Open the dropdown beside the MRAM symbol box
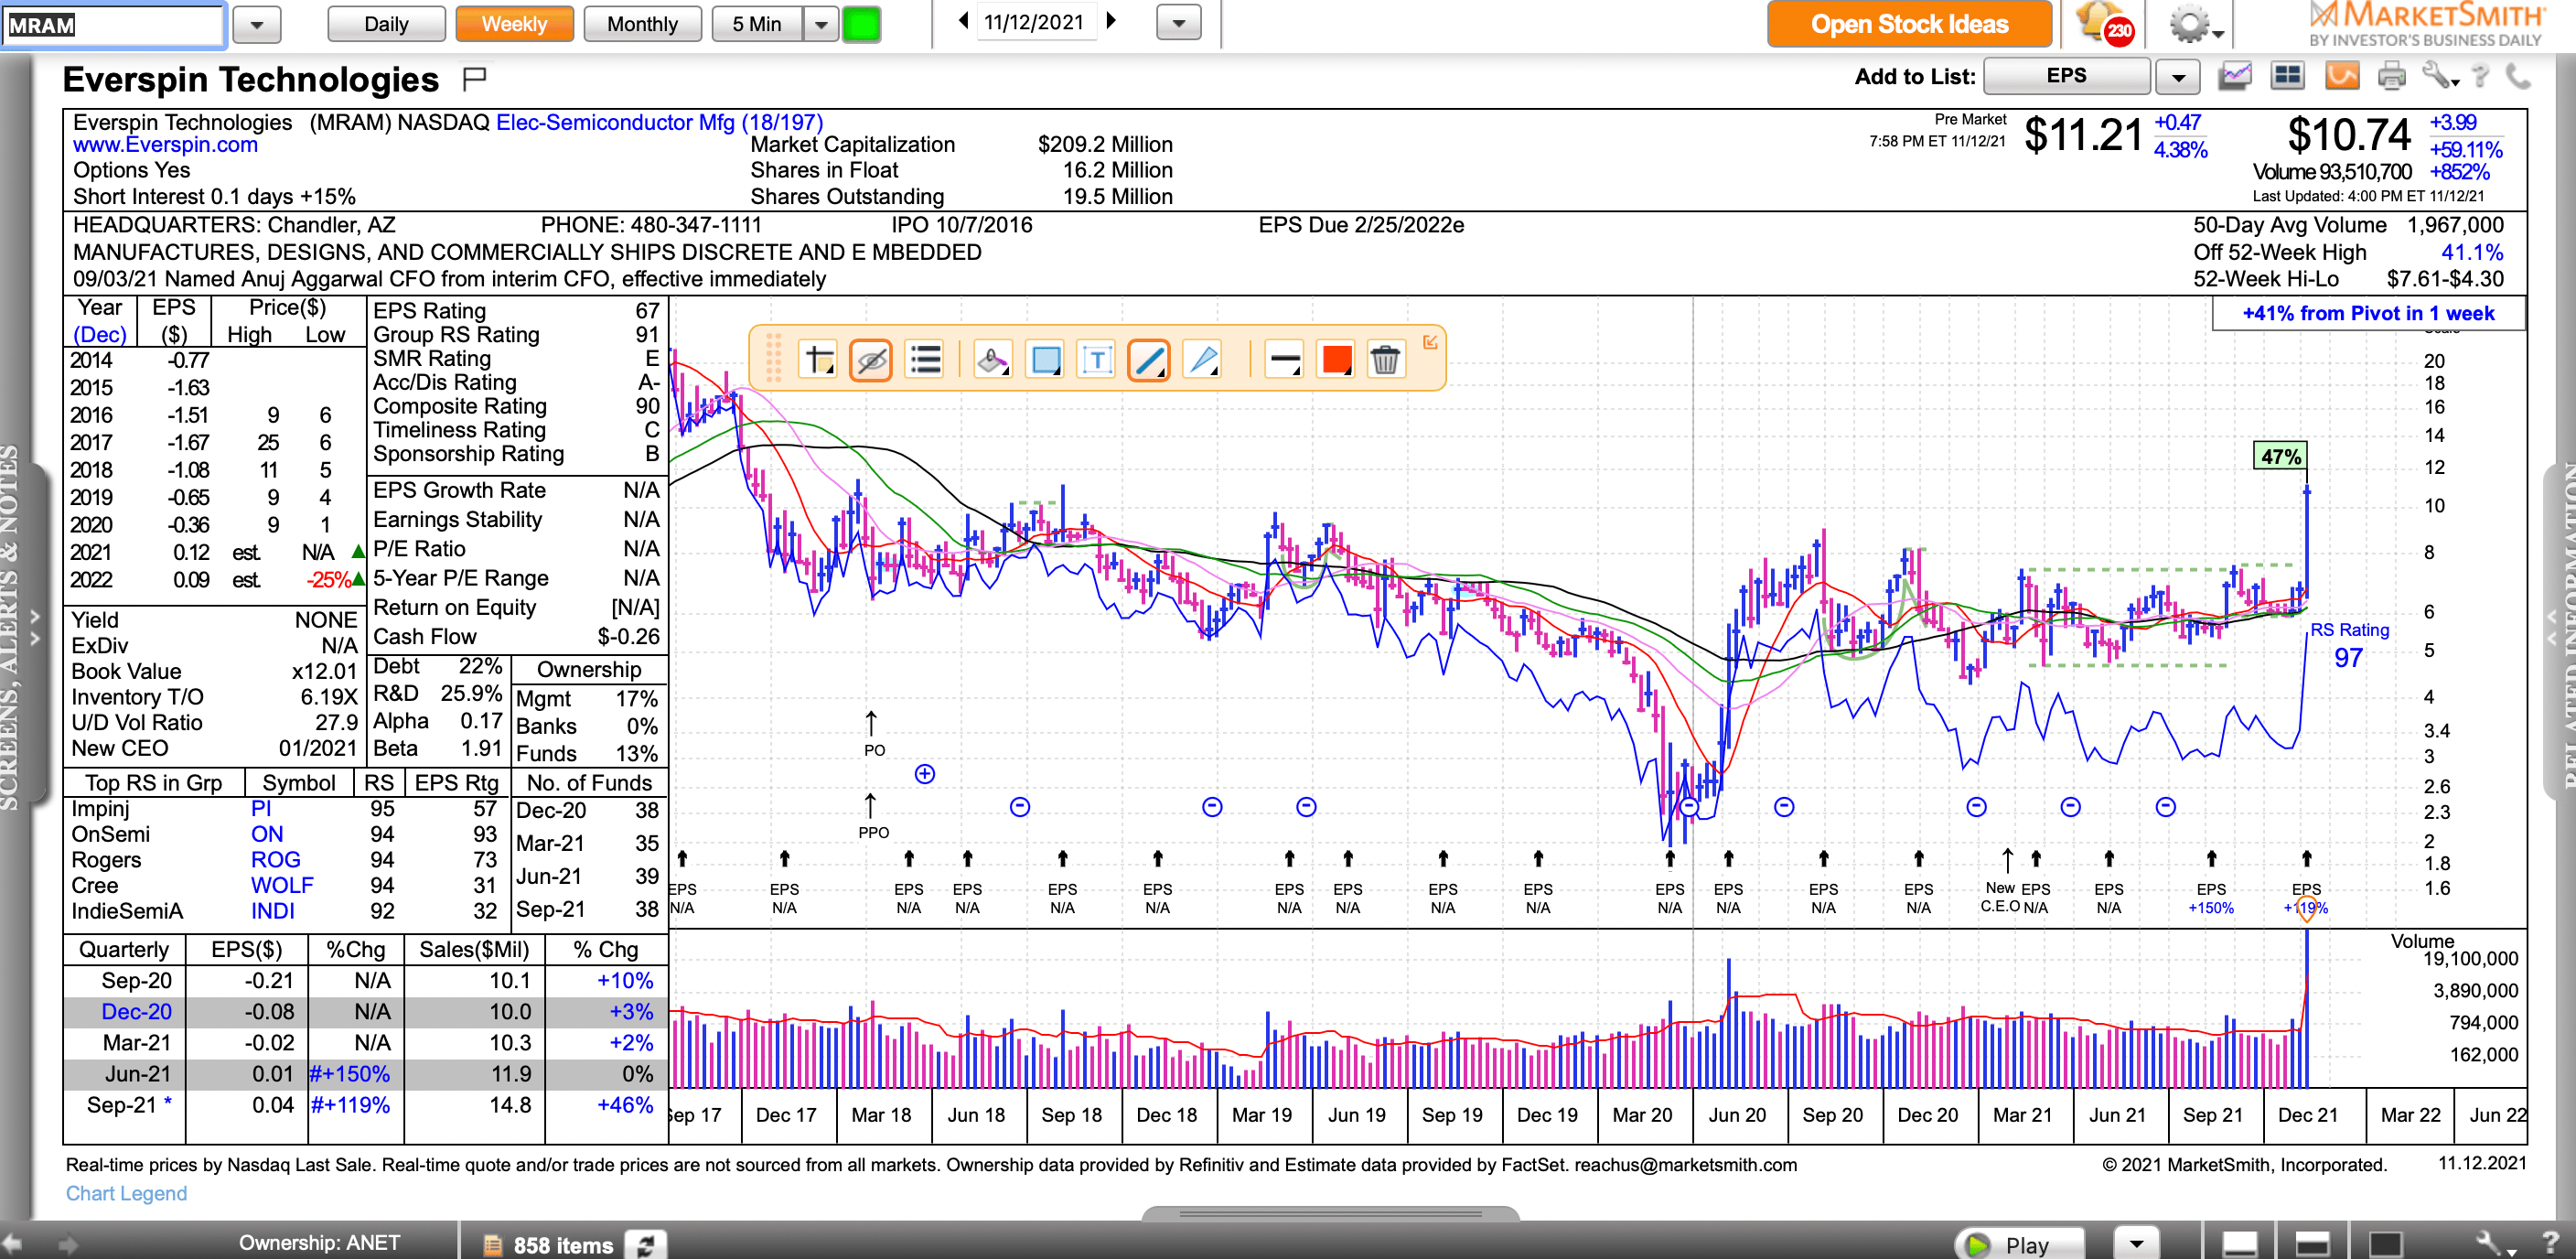Viewport: 2576px width, 1259px height. click(257, 25)
